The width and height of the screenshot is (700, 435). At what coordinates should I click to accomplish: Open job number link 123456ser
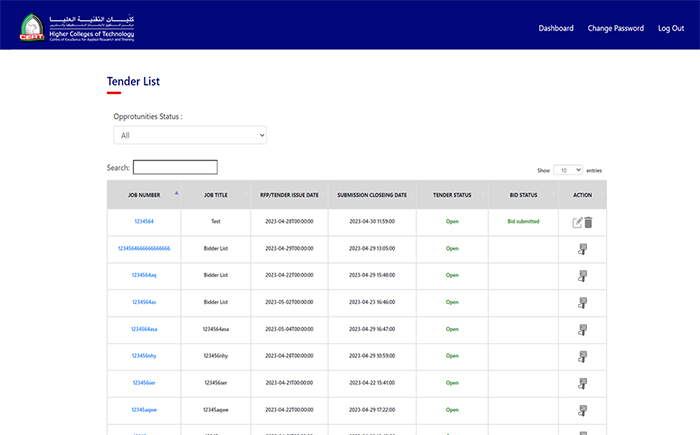(144, 383)
